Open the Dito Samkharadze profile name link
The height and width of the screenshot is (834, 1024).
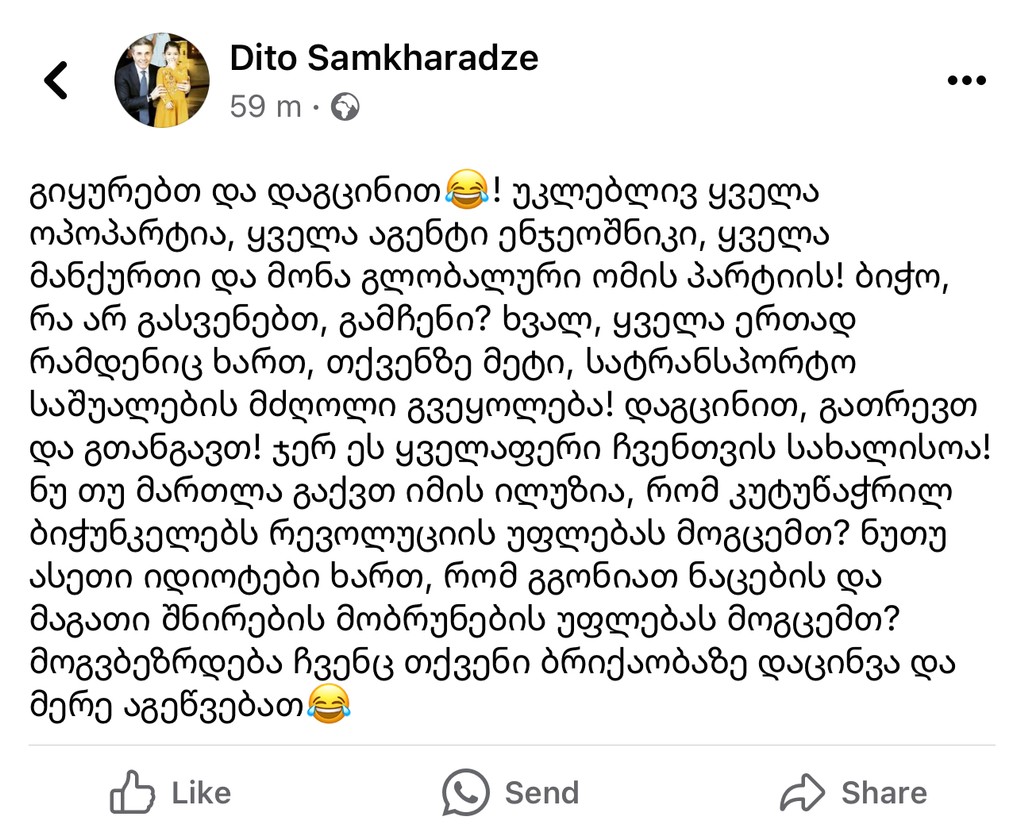pos(383,58)
